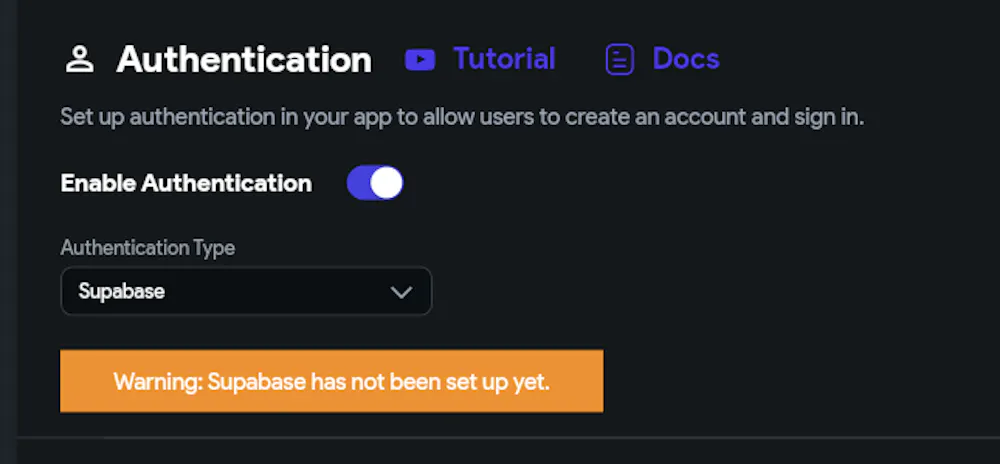Click the YouTube play icon
This screenshot has width=1000, height=464.
click(420, 59)
